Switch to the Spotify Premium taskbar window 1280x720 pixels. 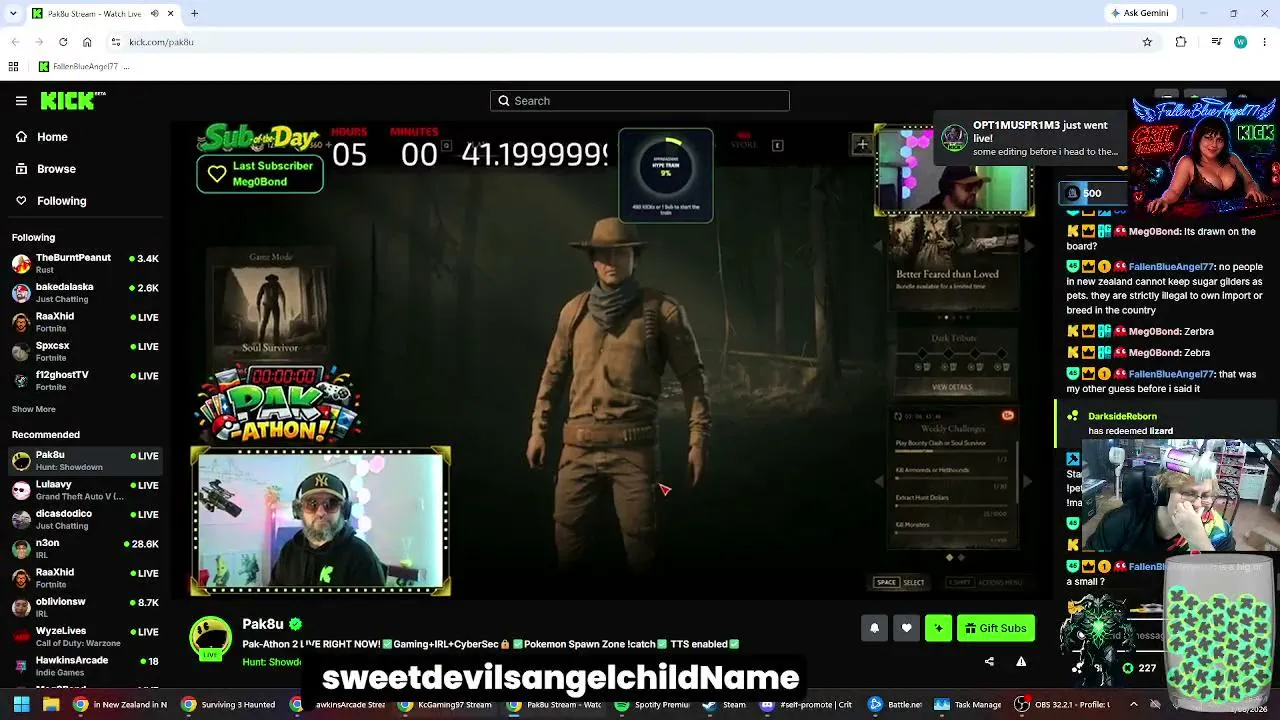(653, 704)
